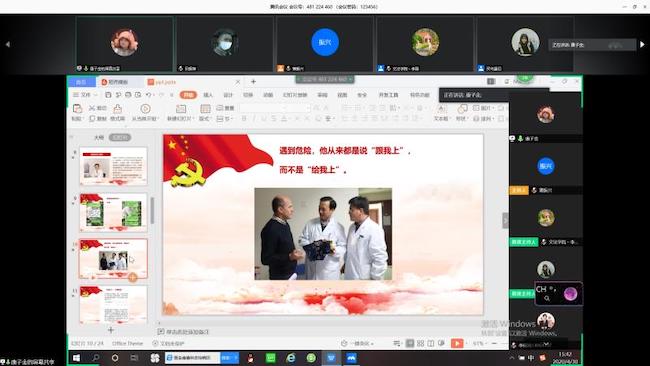Toggle Bold formatting button
This screenshot has width=650, height=366.
coord(244,119)
